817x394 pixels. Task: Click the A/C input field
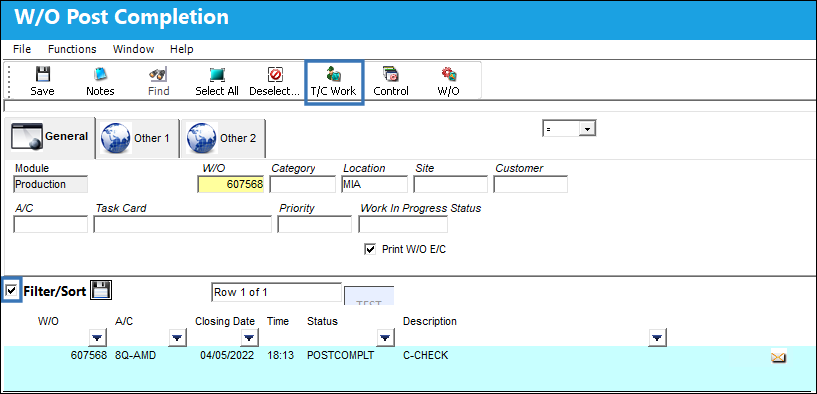tap(51, 224)
